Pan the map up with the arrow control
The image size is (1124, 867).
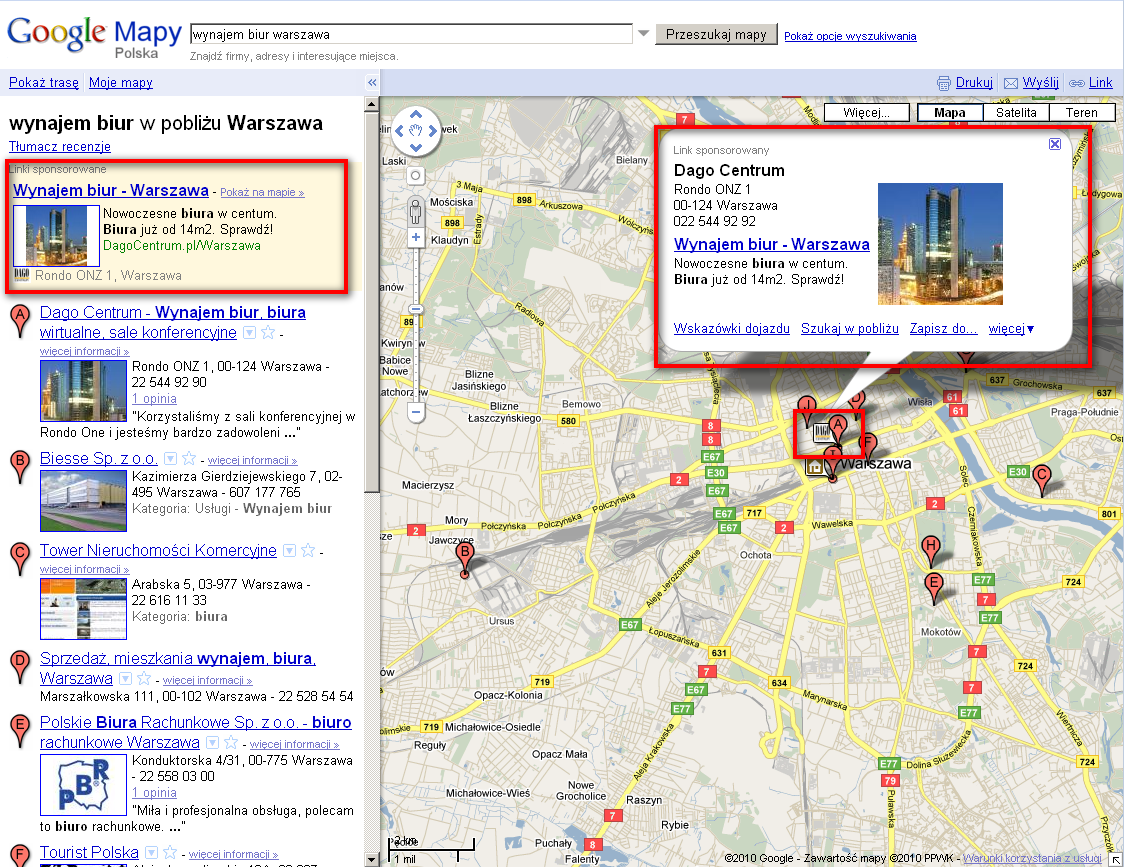416,115
